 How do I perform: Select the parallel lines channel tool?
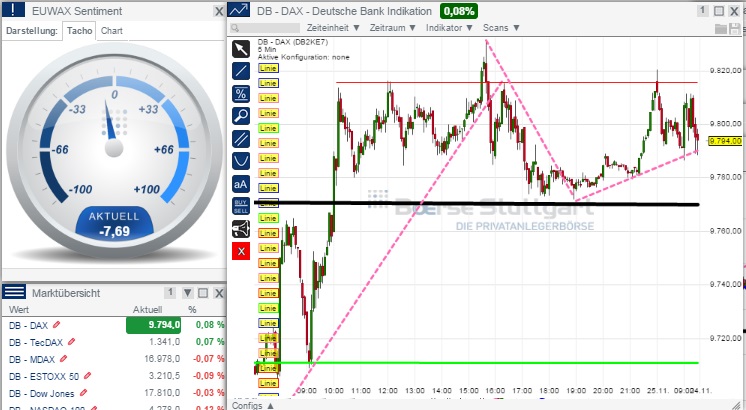(x=241, y=139)
